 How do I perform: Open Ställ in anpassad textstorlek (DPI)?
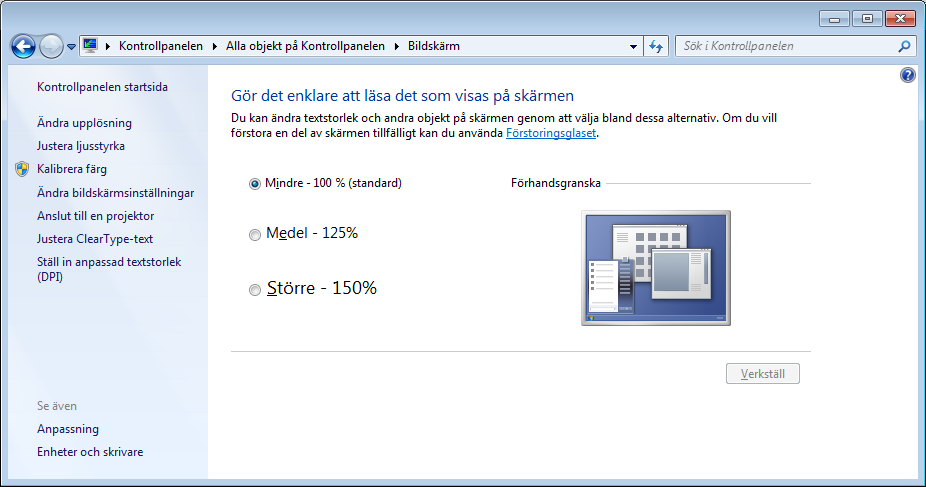tap(109, 269)
